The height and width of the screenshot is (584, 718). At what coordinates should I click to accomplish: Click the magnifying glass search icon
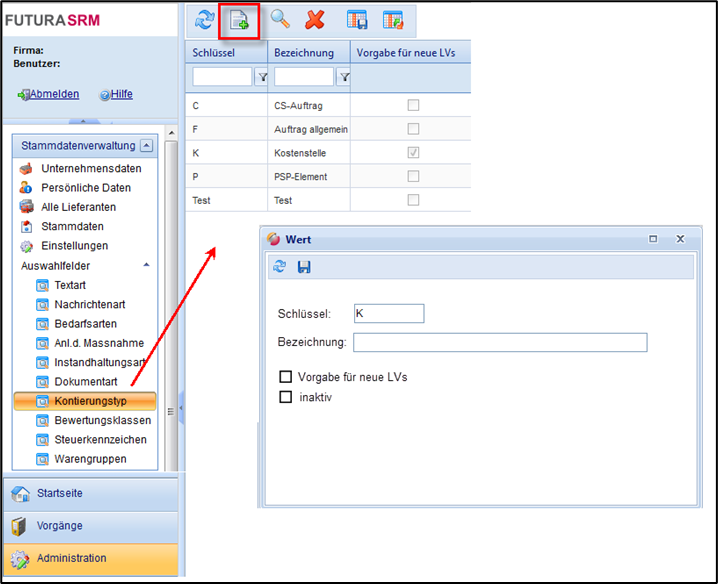(x=281, y=19)
